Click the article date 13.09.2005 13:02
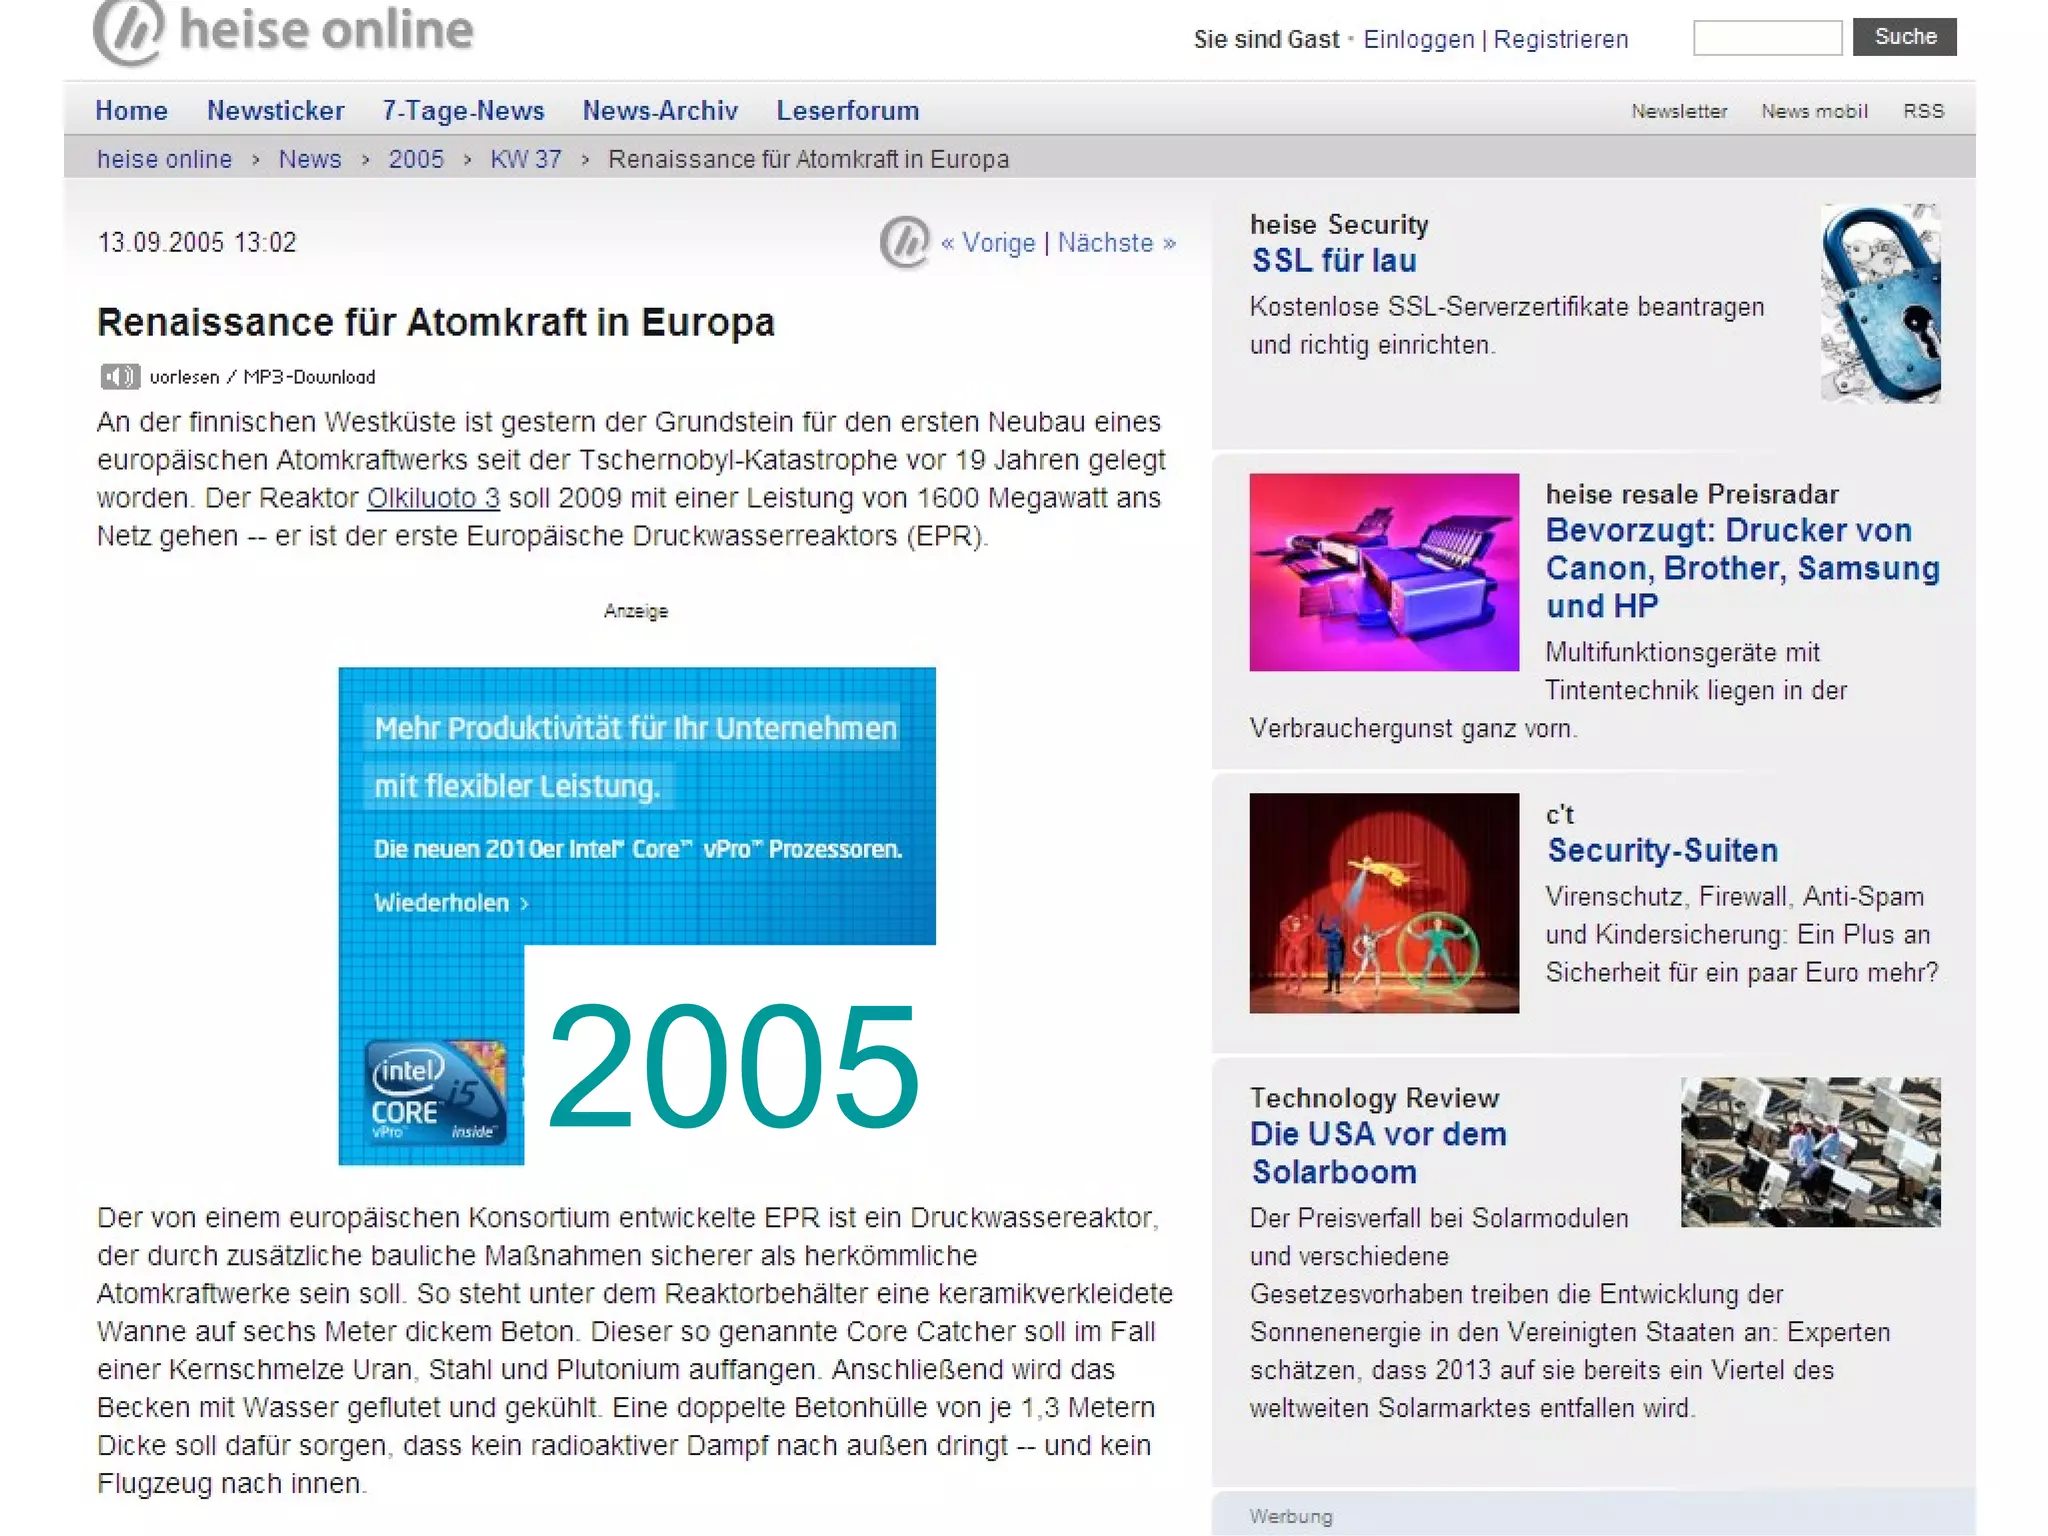Viewport: 2048px width, 1536px height. tap(197, 243)
